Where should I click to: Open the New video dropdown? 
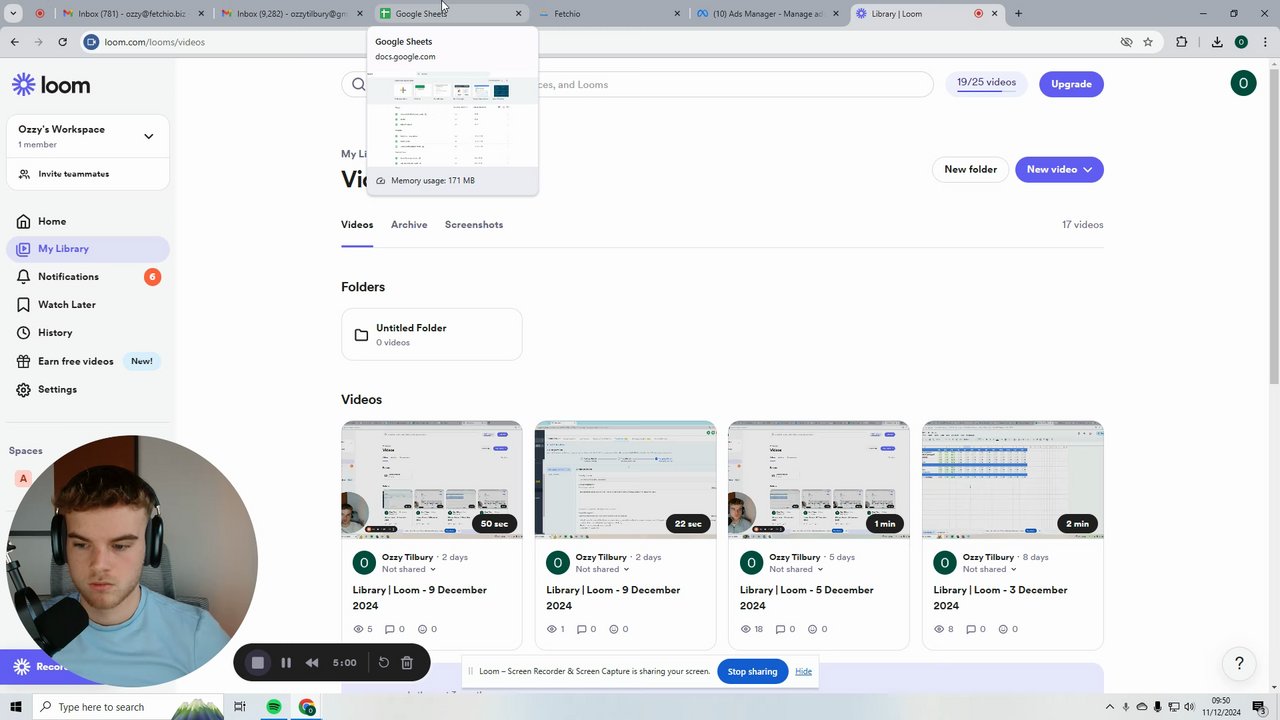click(1059, 169)
